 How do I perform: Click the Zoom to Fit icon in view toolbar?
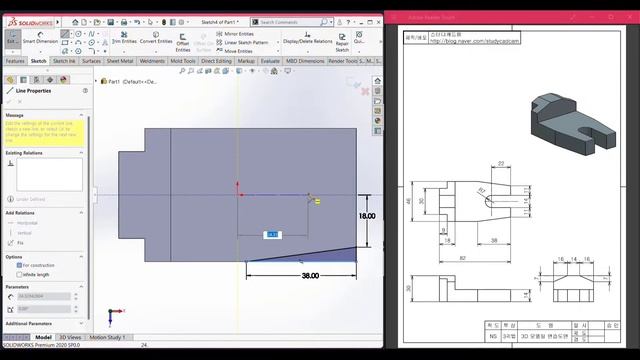click(182, 71)
